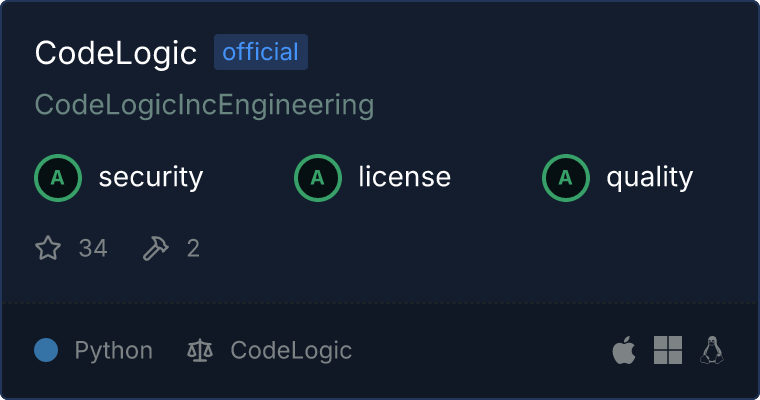
Task: Select the quality rating label
Action: (x=649, y=178)
